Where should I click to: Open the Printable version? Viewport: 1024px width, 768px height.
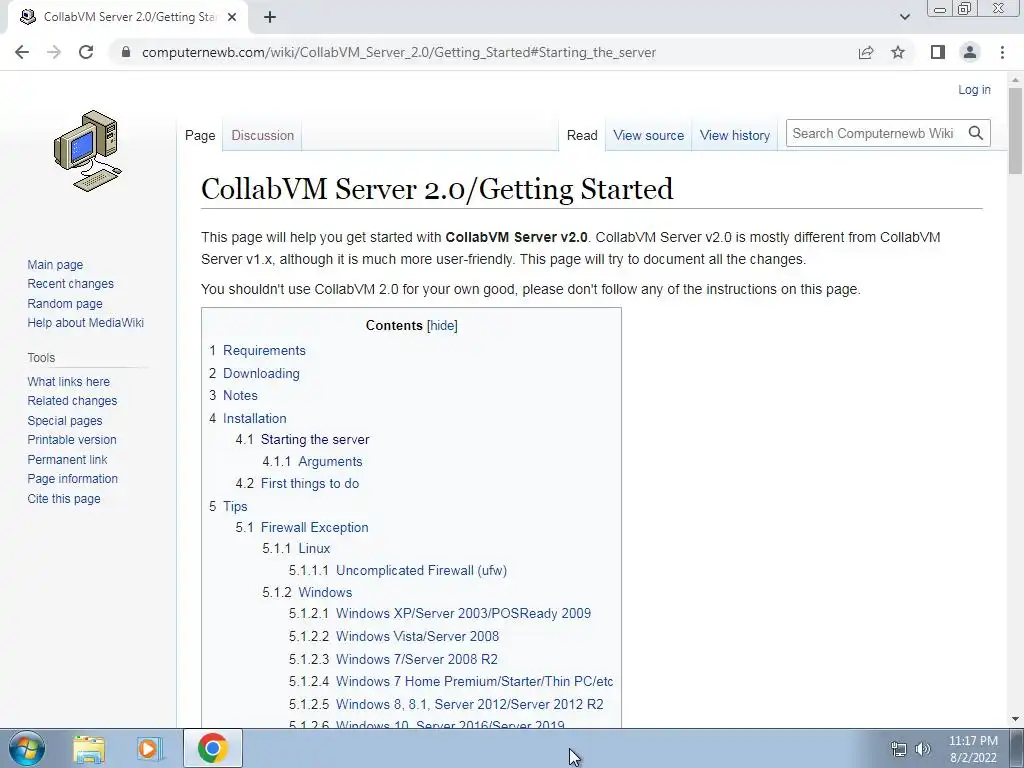coord(72,440)
